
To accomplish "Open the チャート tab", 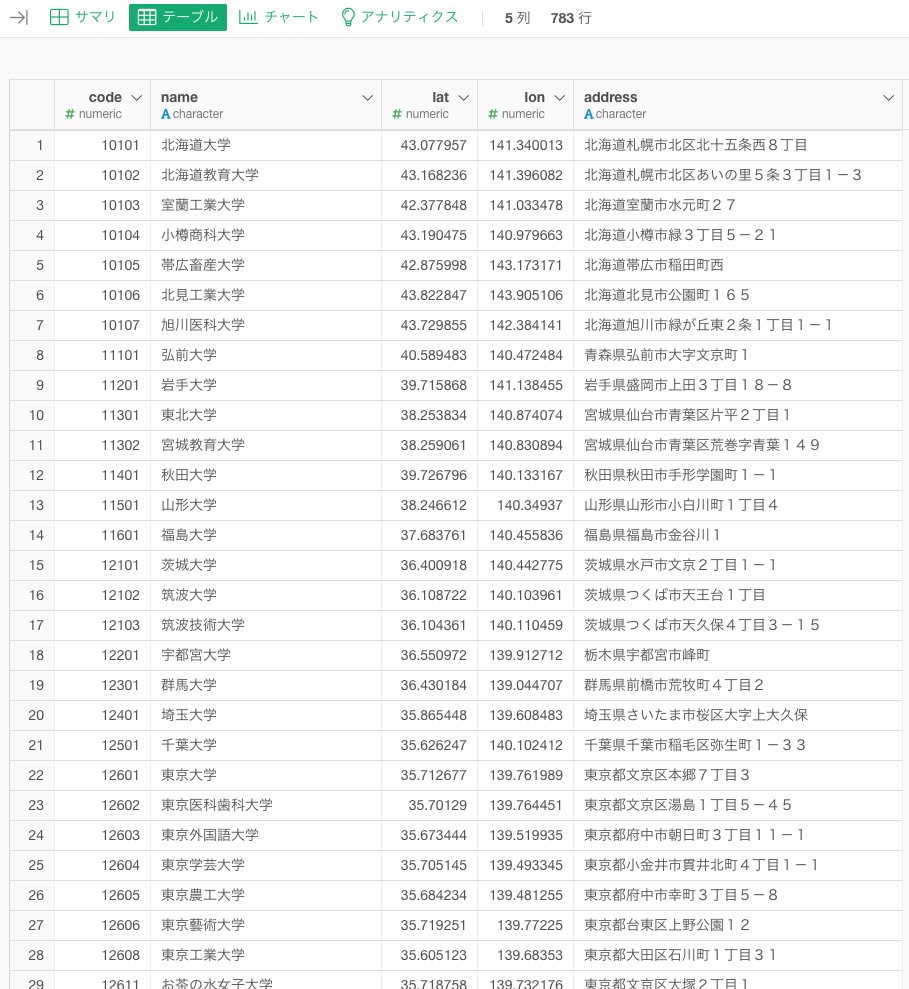I will (279, 17).
